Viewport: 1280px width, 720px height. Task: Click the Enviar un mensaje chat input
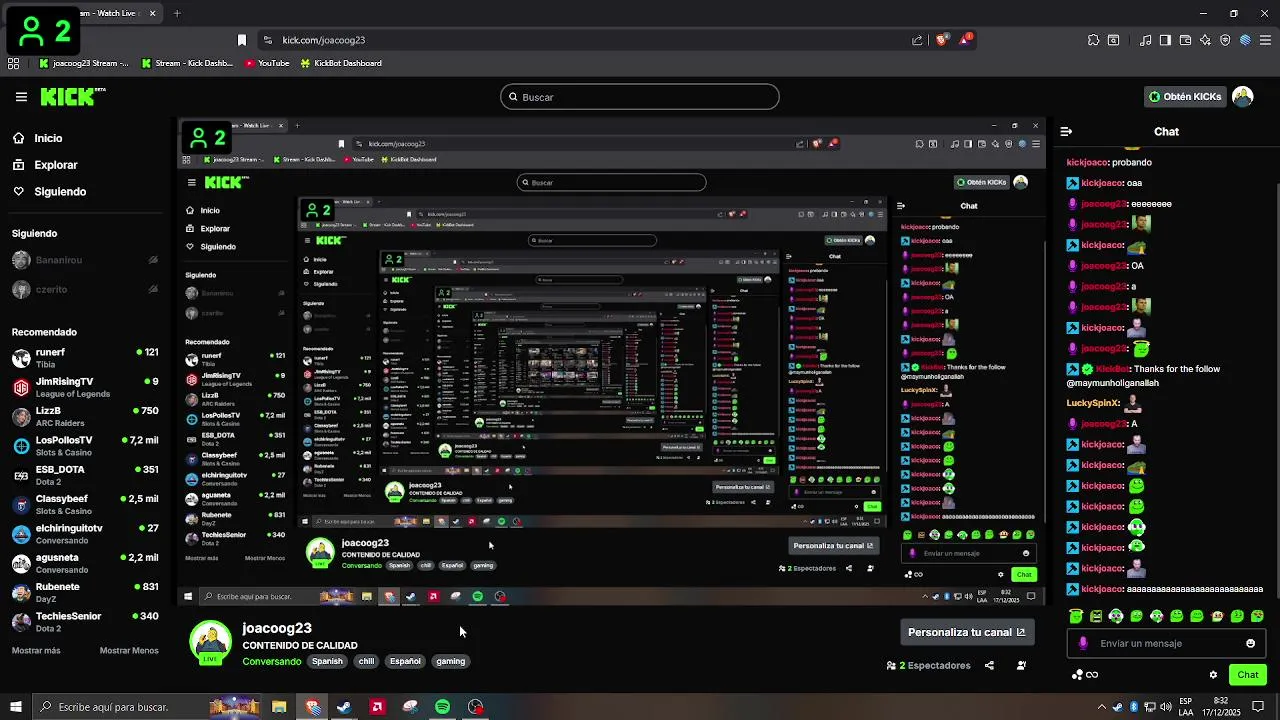point(1166,643)
